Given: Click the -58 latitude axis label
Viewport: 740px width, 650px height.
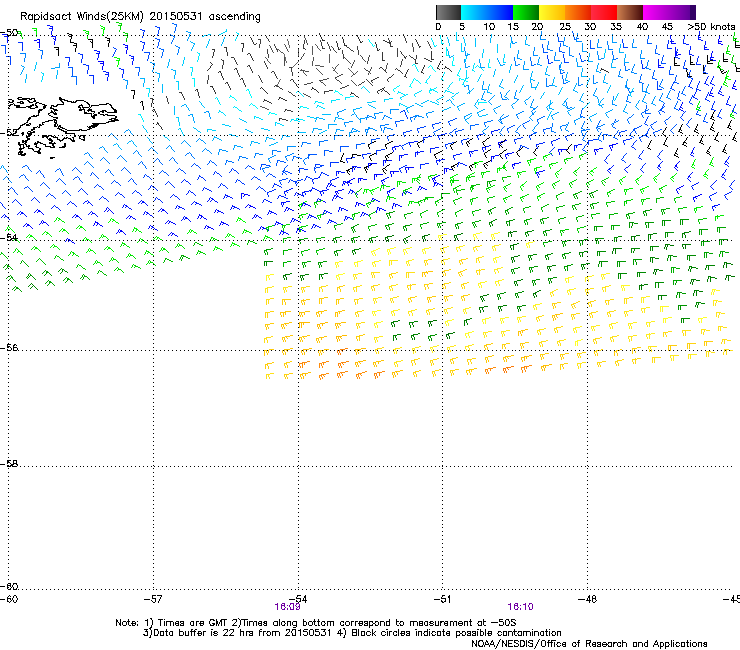Looking at the screenshot, I should tap(9, 464).
